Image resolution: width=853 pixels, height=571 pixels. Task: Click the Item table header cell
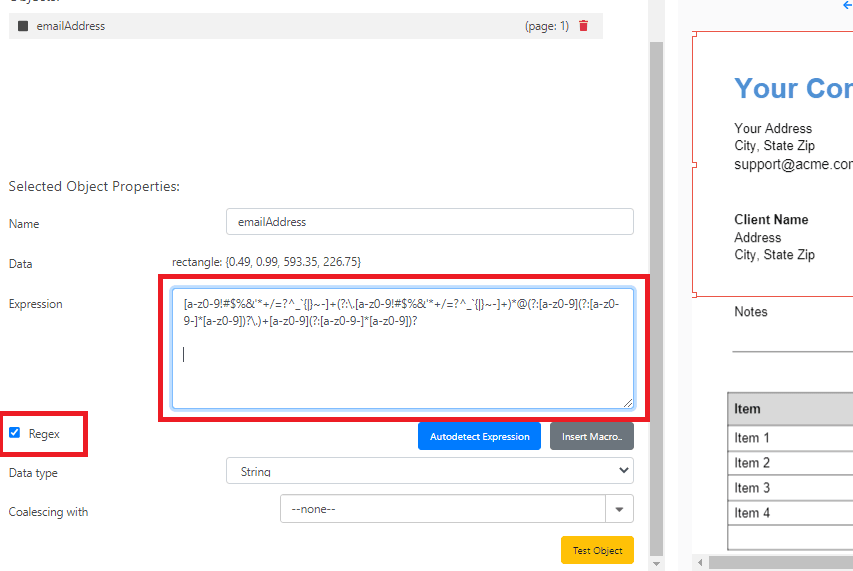(790, 408)
